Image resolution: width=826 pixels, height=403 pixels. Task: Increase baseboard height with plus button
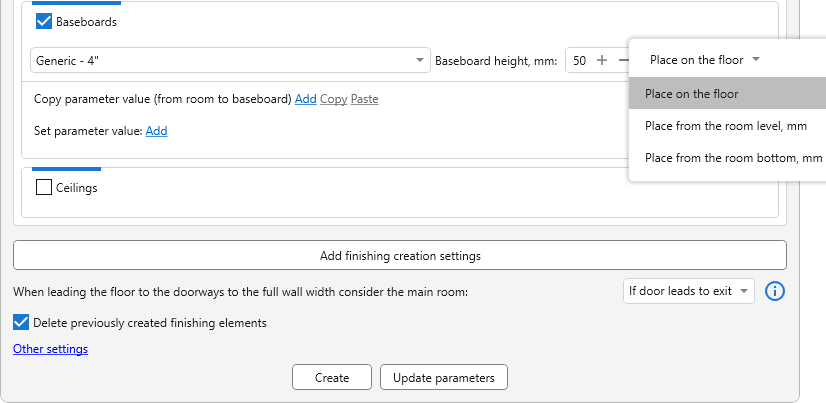click(602, 61)
